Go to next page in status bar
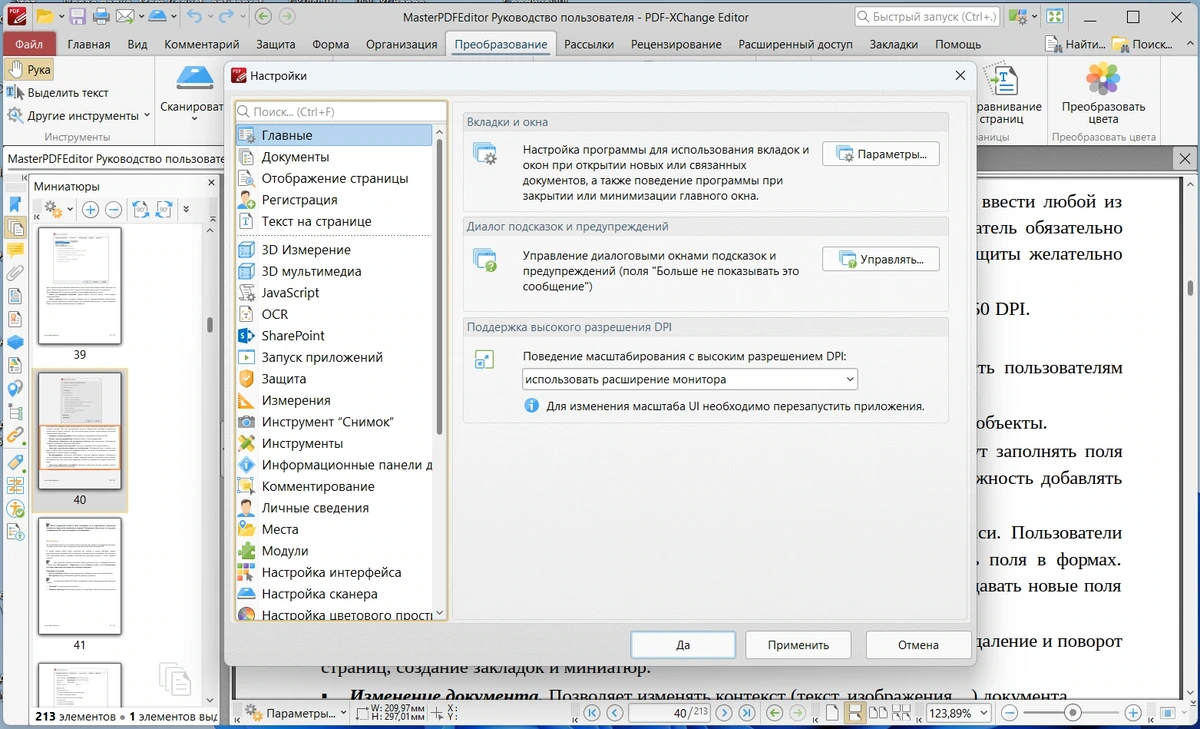 coord(722,713)
